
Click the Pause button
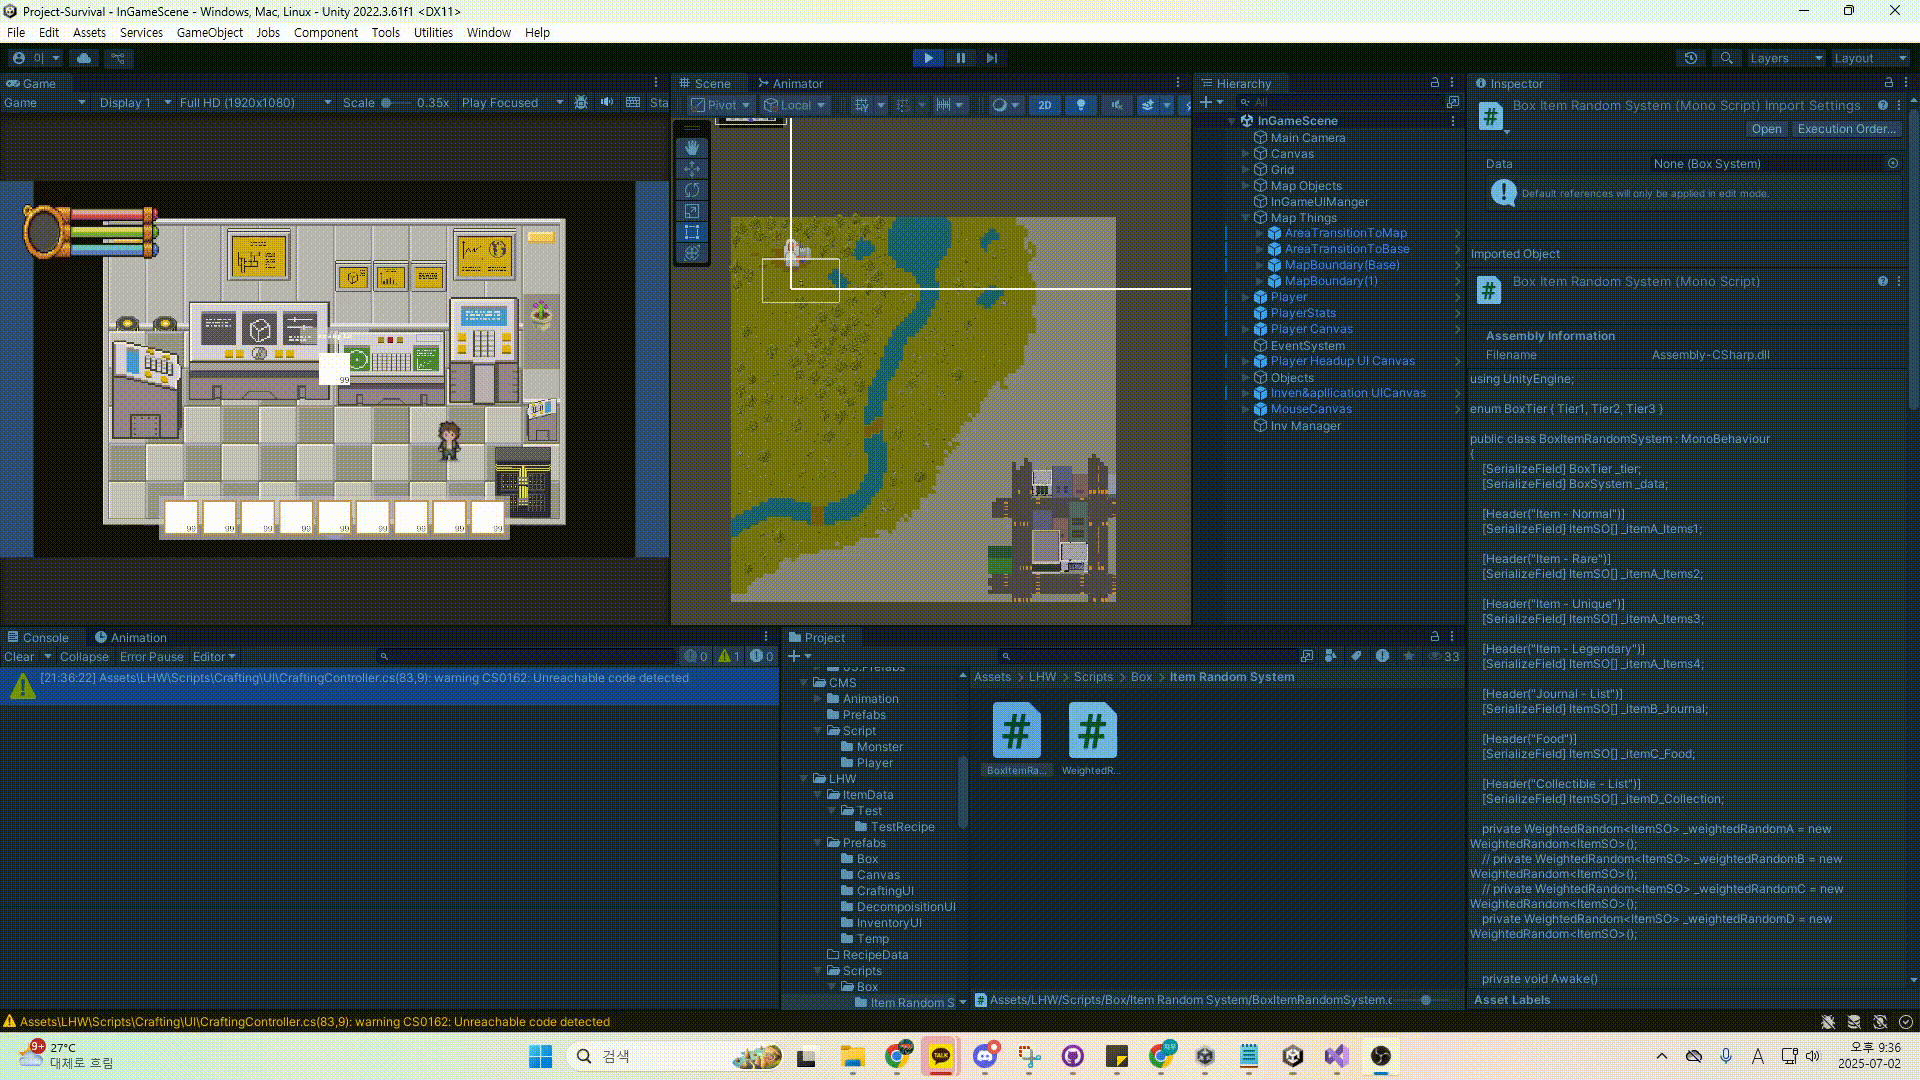[x=960, y=58]
